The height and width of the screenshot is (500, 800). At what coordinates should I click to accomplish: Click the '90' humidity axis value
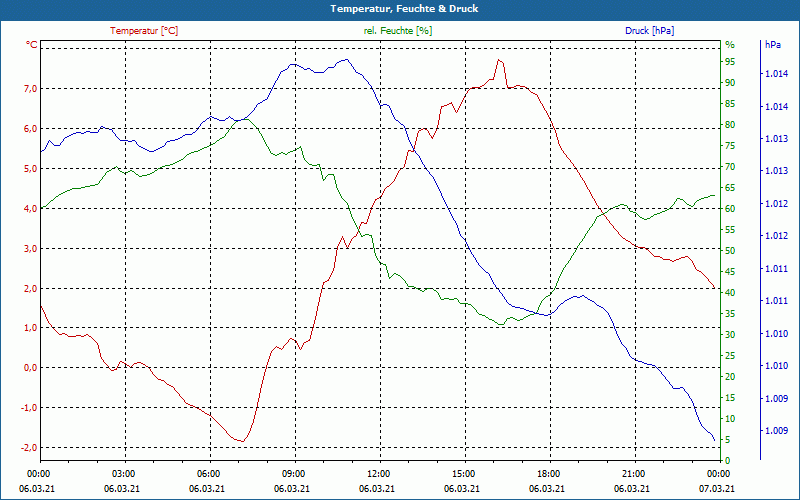[730, 83]
